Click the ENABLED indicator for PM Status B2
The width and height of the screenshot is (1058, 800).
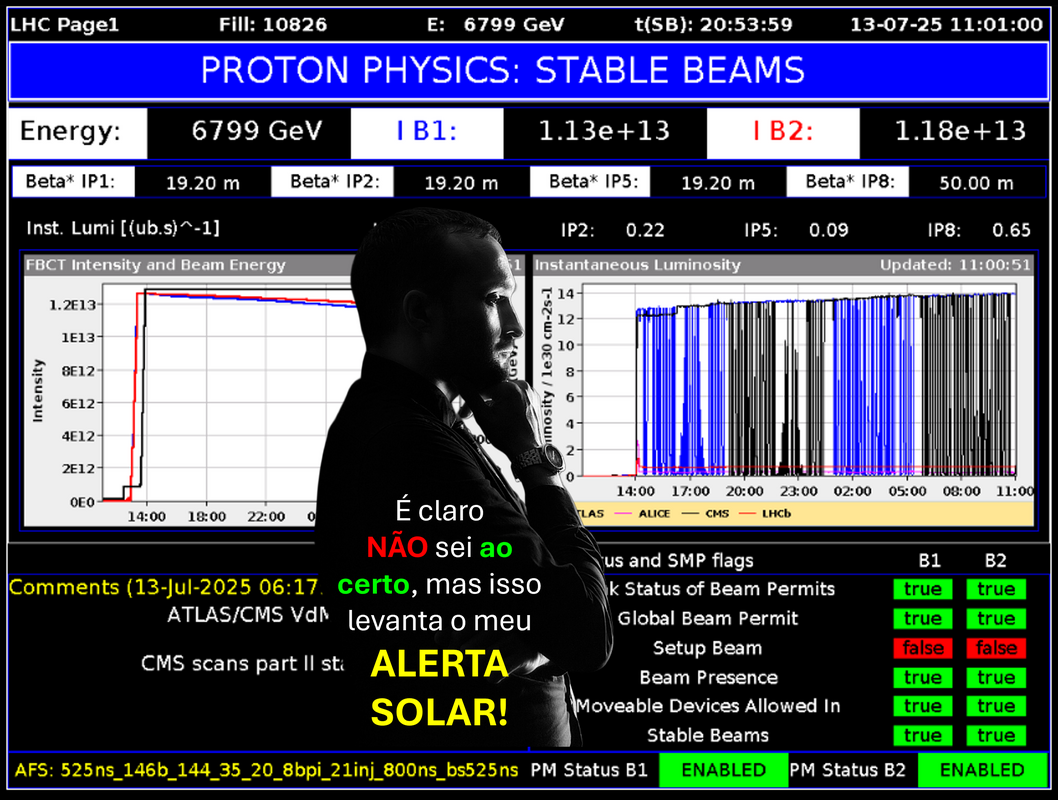tap(982, 770)
